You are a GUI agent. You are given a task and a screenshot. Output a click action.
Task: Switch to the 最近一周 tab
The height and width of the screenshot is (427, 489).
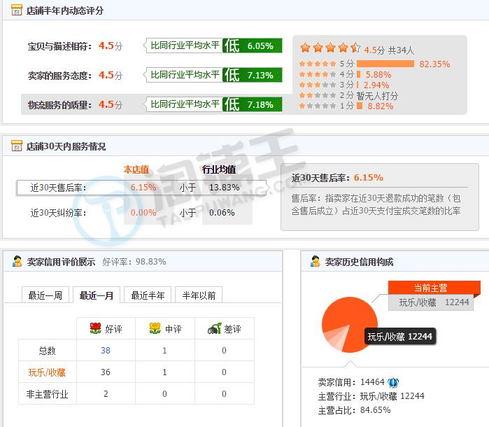[45, 295]
